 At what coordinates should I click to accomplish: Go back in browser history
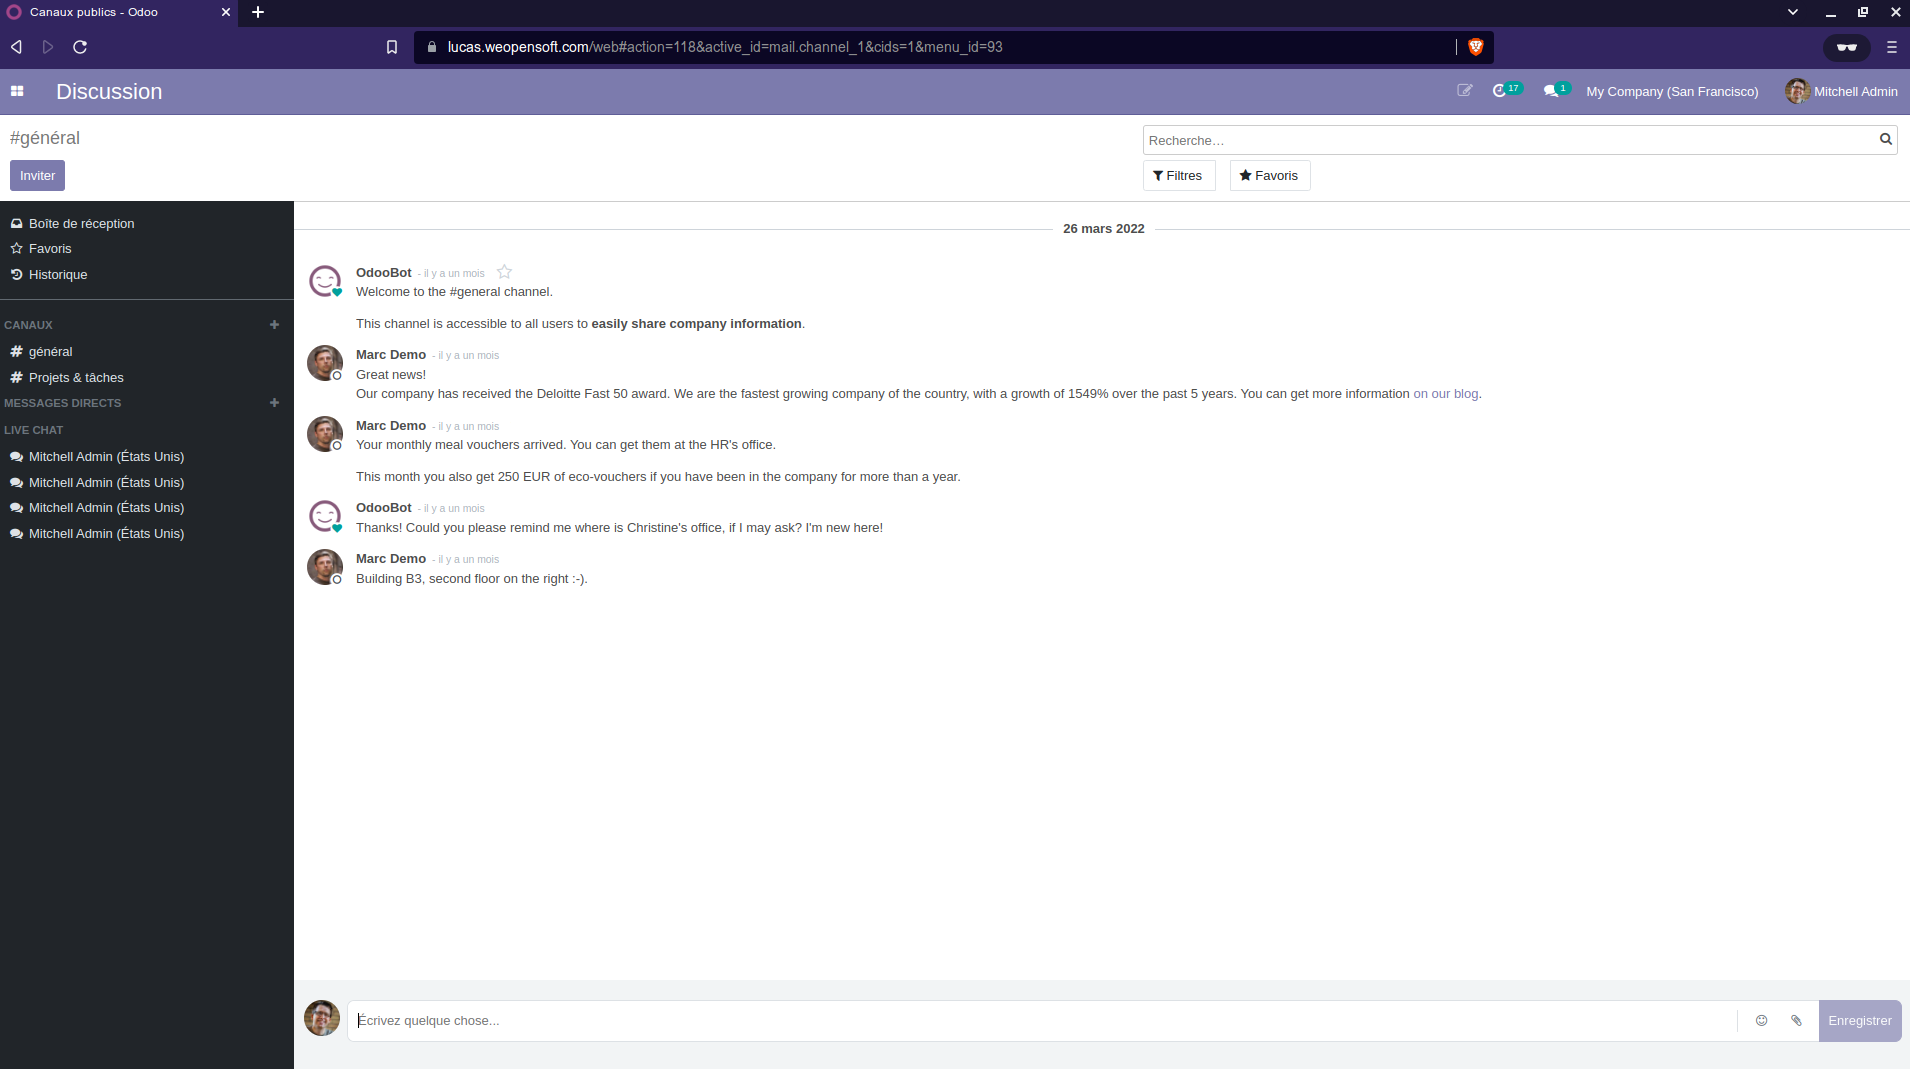tap(16, 47)
